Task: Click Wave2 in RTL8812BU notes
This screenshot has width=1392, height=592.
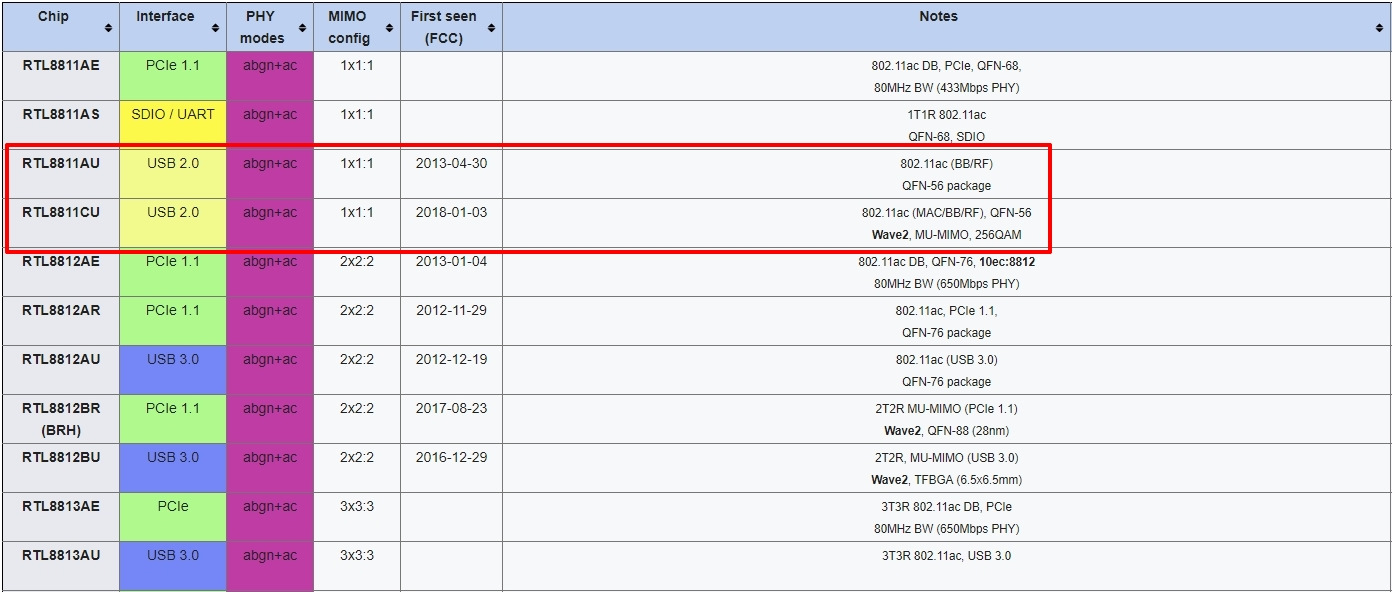Action: click(x=889, y=480)
